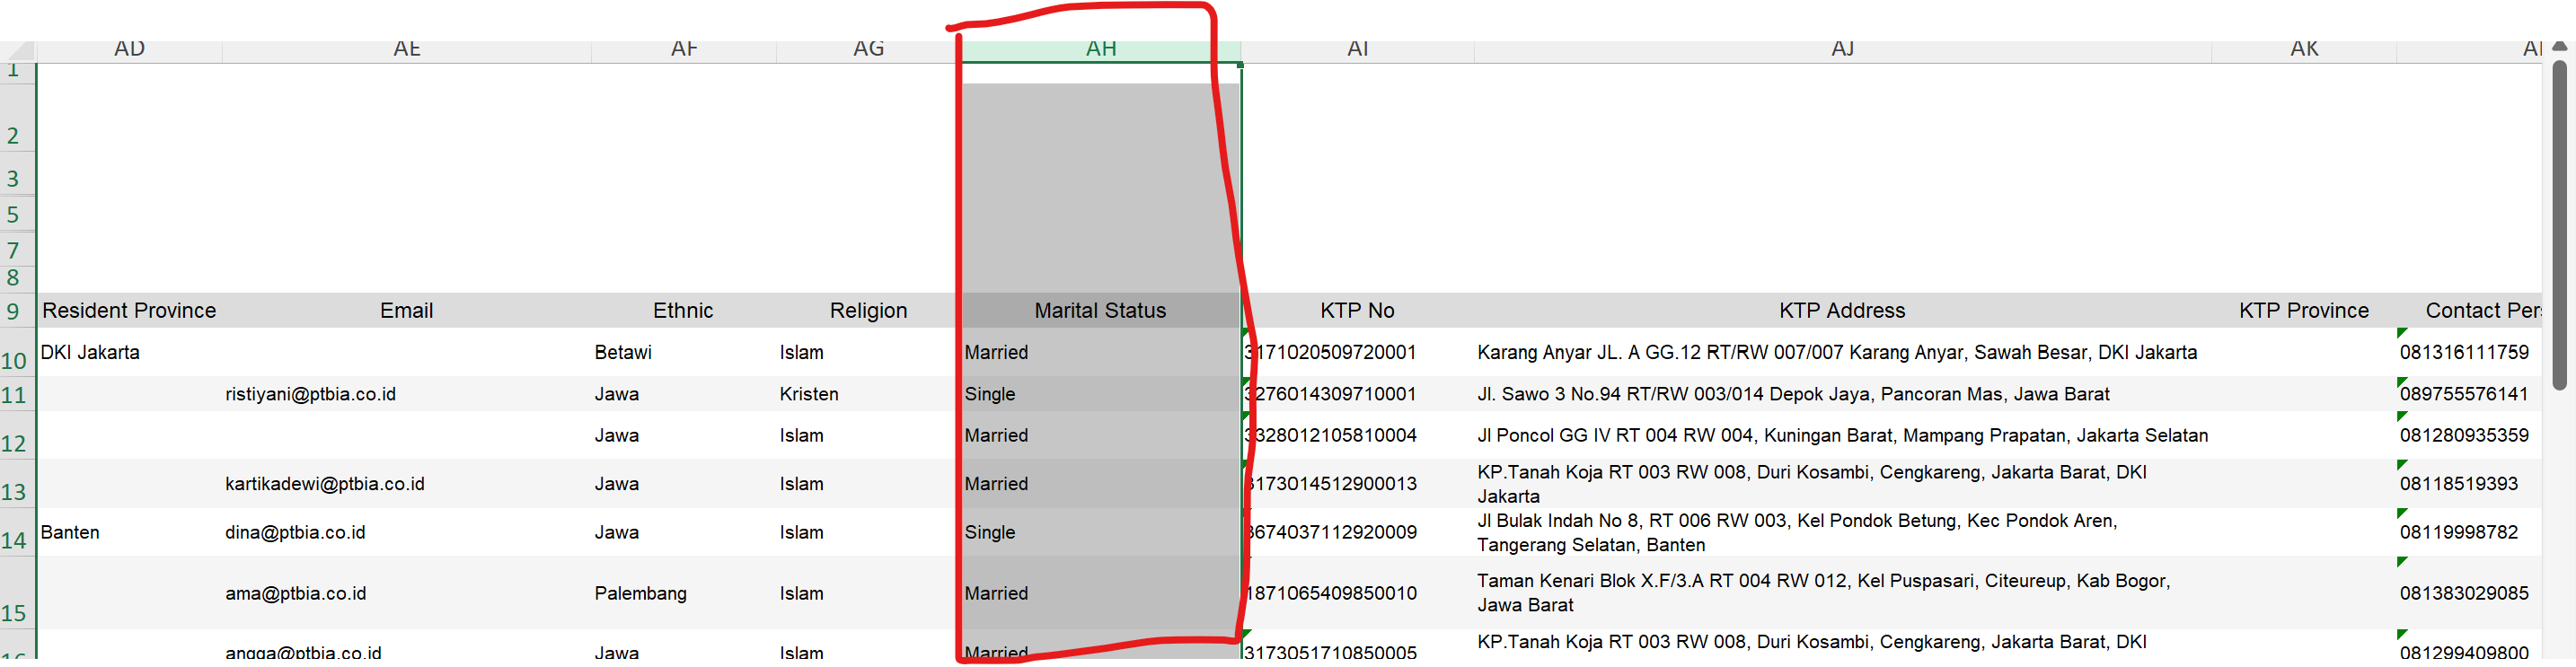Image resolution: width=2576 pixels, height=667 pixels.
Task: Click the 'Resident Province' header cell
Action: click(129, 311)
